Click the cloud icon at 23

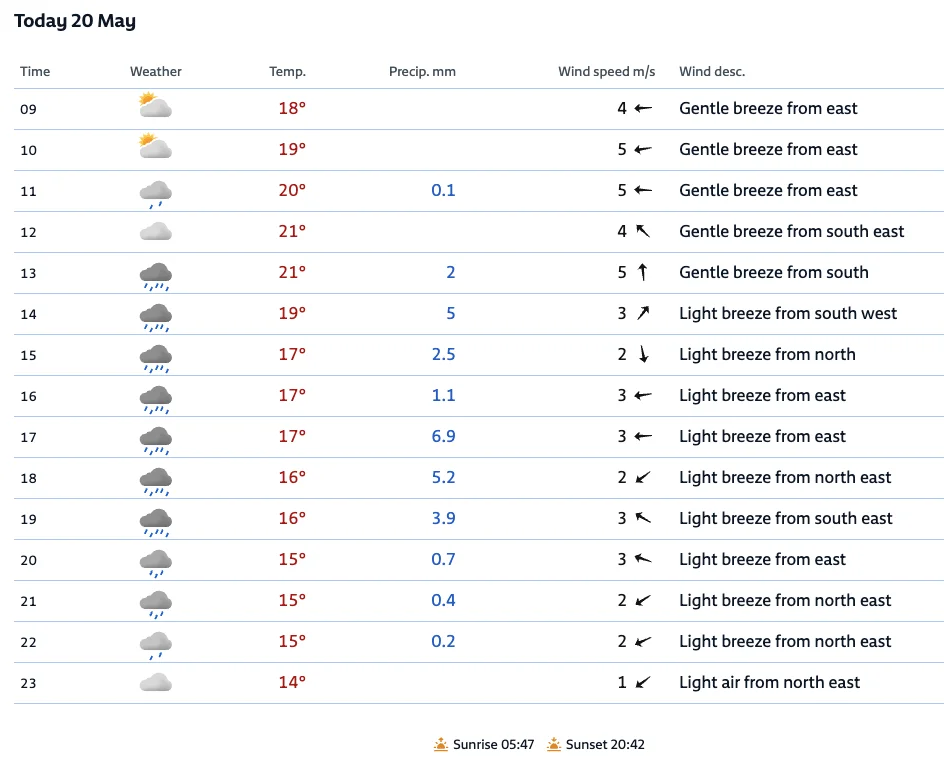coord(155,683)
